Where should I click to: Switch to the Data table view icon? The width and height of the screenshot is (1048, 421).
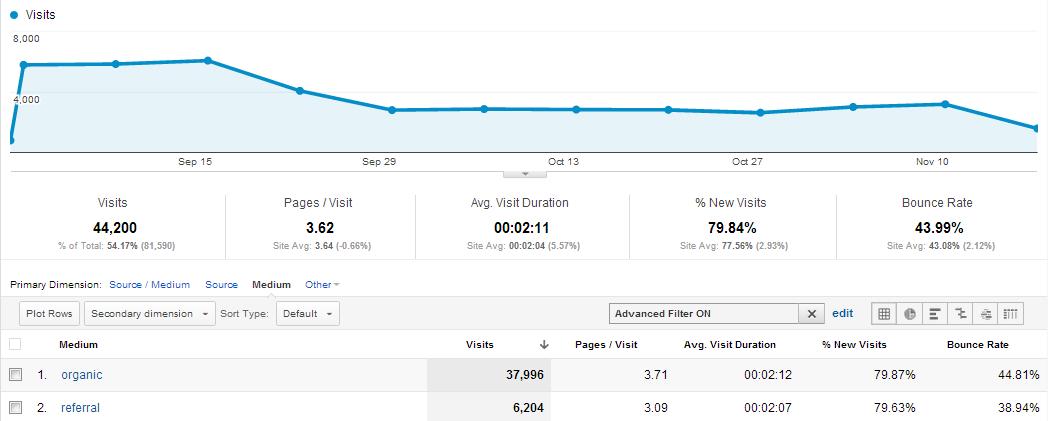point(884,314)
